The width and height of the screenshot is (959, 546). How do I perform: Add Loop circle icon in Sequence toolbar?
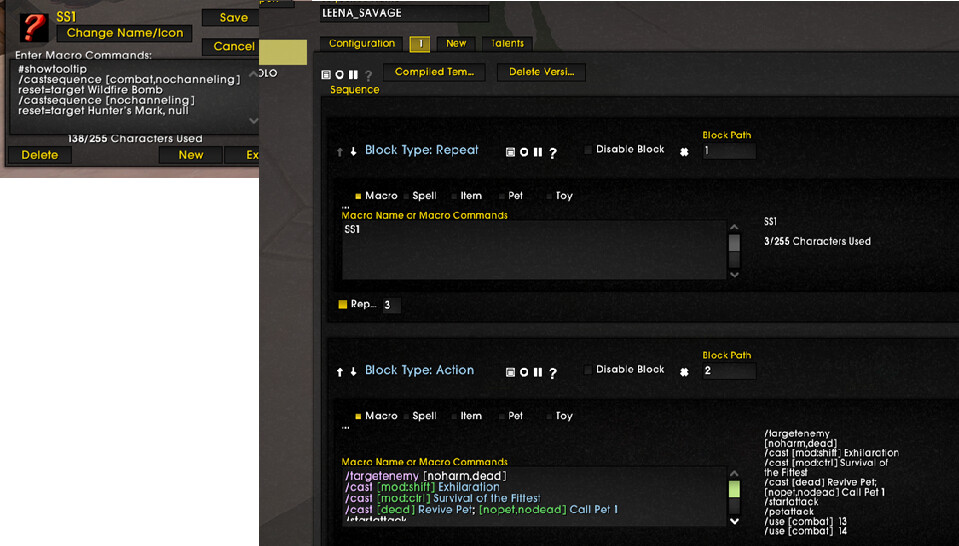[x=339, y=75]
